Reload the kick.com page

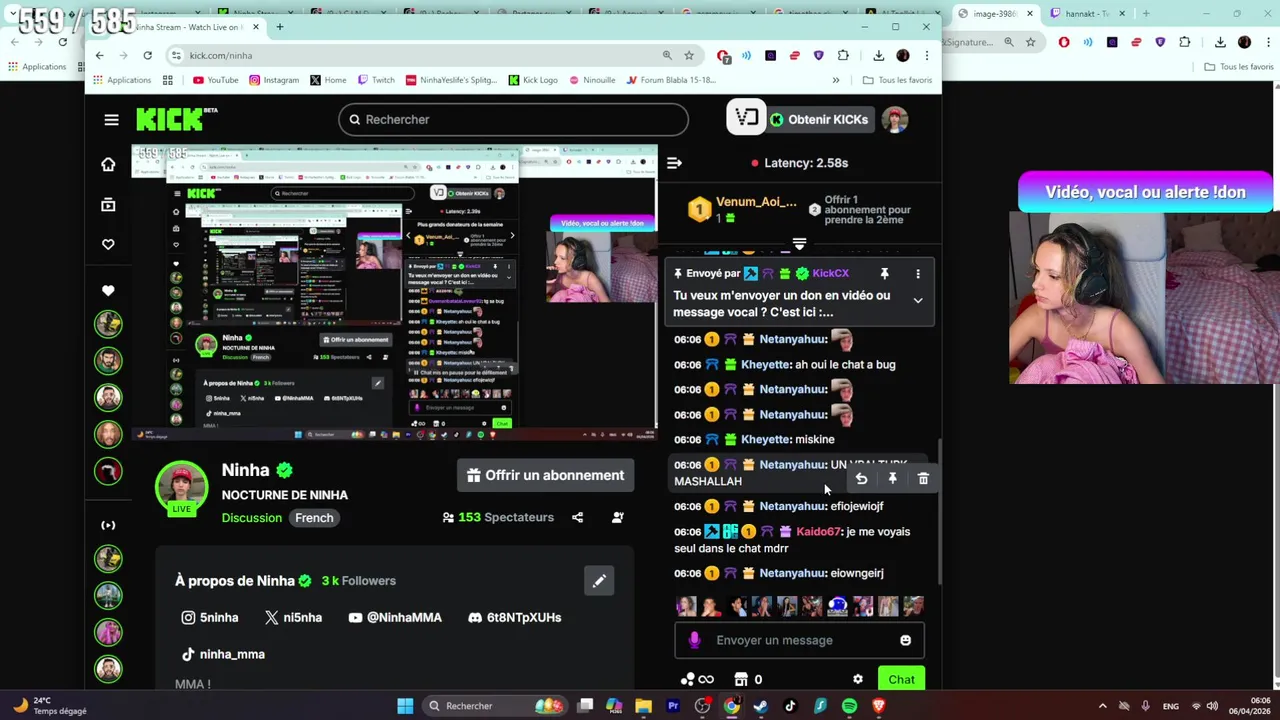[148, 55]
